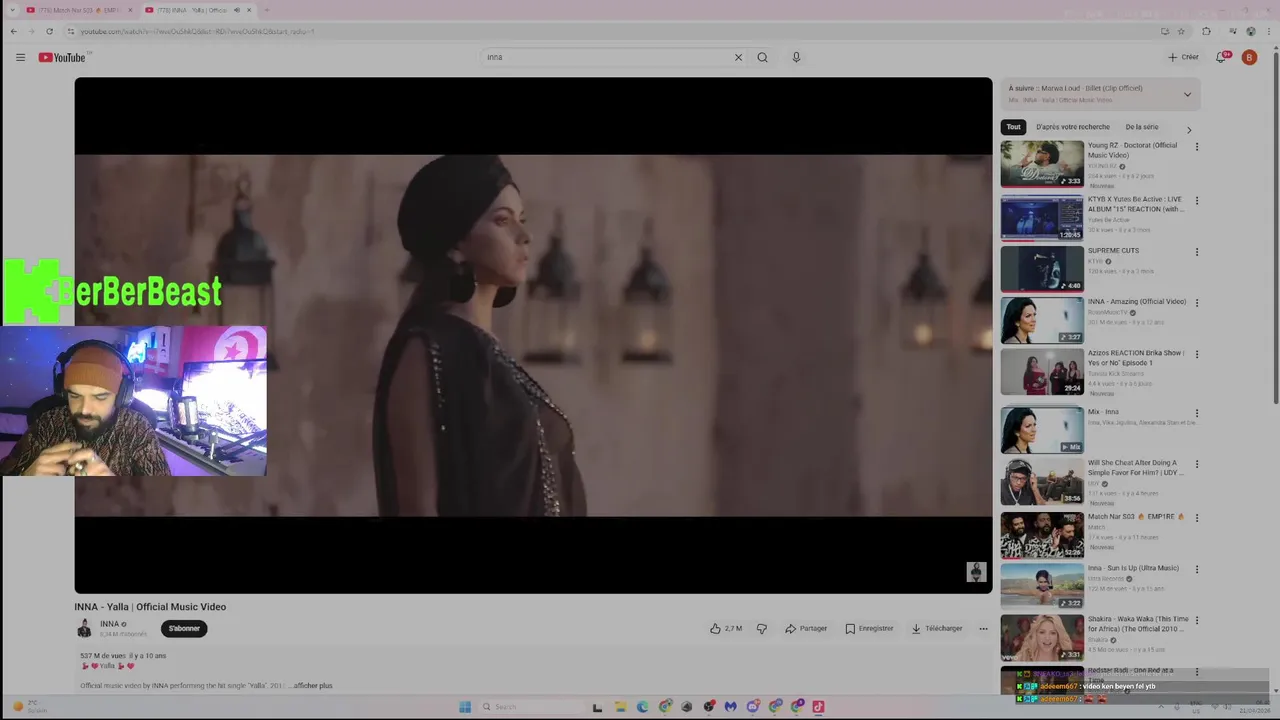The image size is (1280, 720).
Task: Open File Explorer from the taskbar
Action: point(620,707)
